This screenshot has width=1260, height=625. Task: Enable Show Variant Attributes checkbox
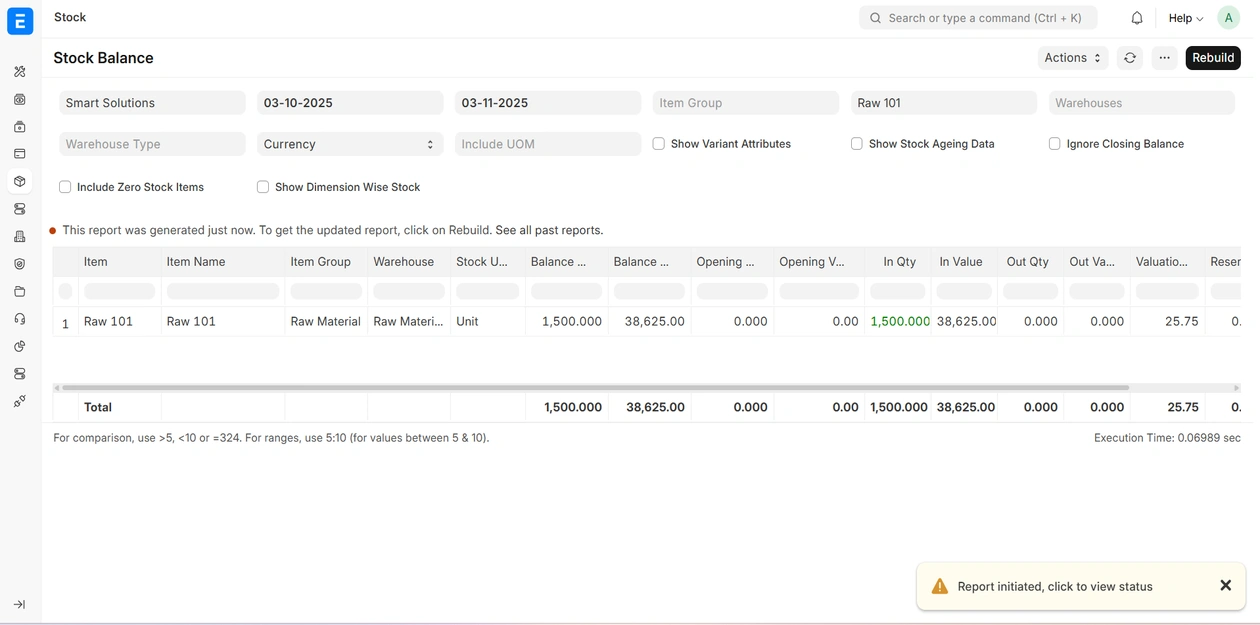click(659, 144)
